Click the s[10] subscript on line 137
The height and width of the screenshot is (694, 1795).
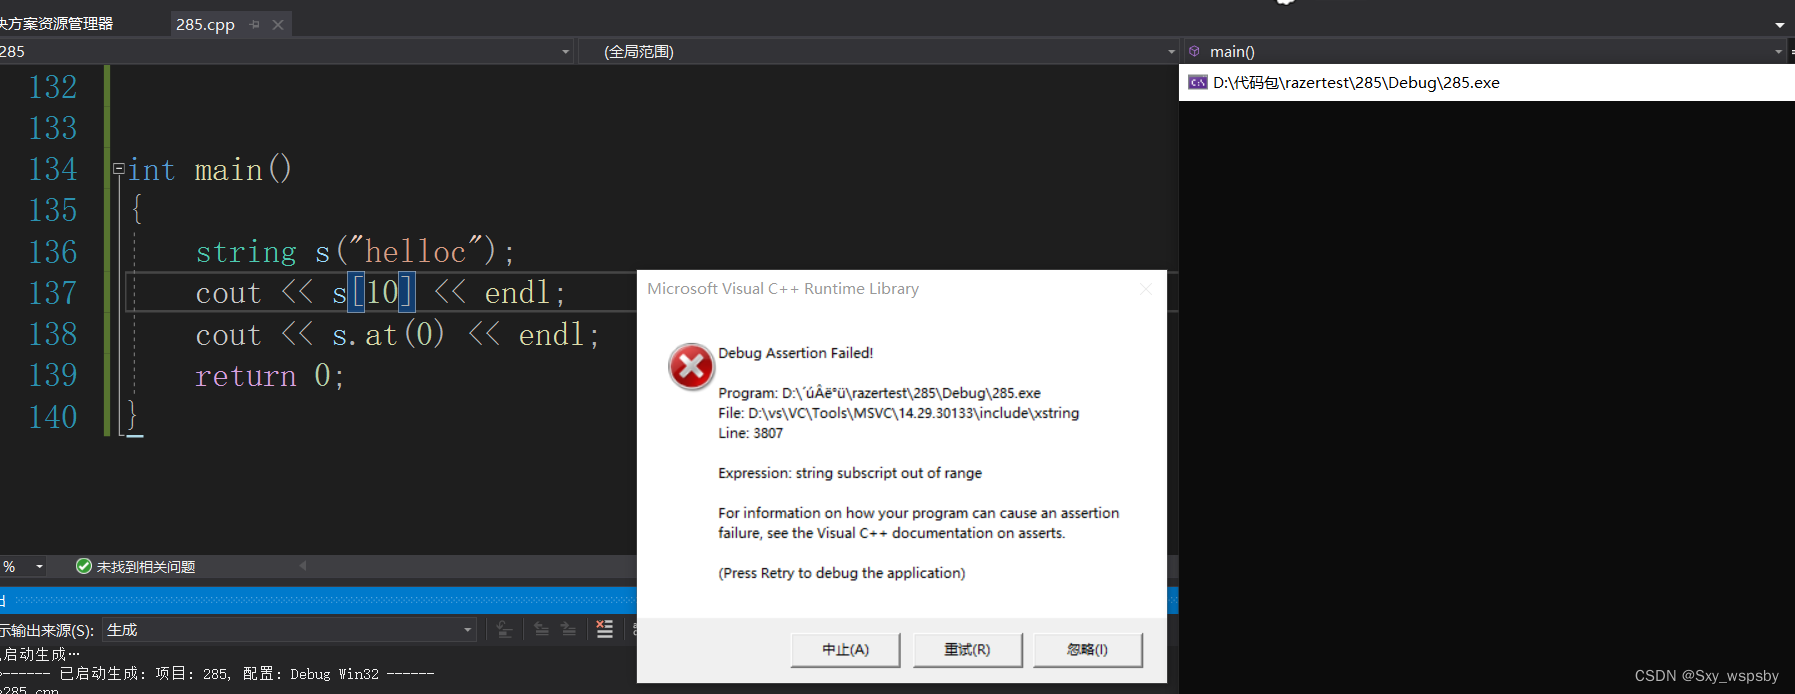coord(372,293)
